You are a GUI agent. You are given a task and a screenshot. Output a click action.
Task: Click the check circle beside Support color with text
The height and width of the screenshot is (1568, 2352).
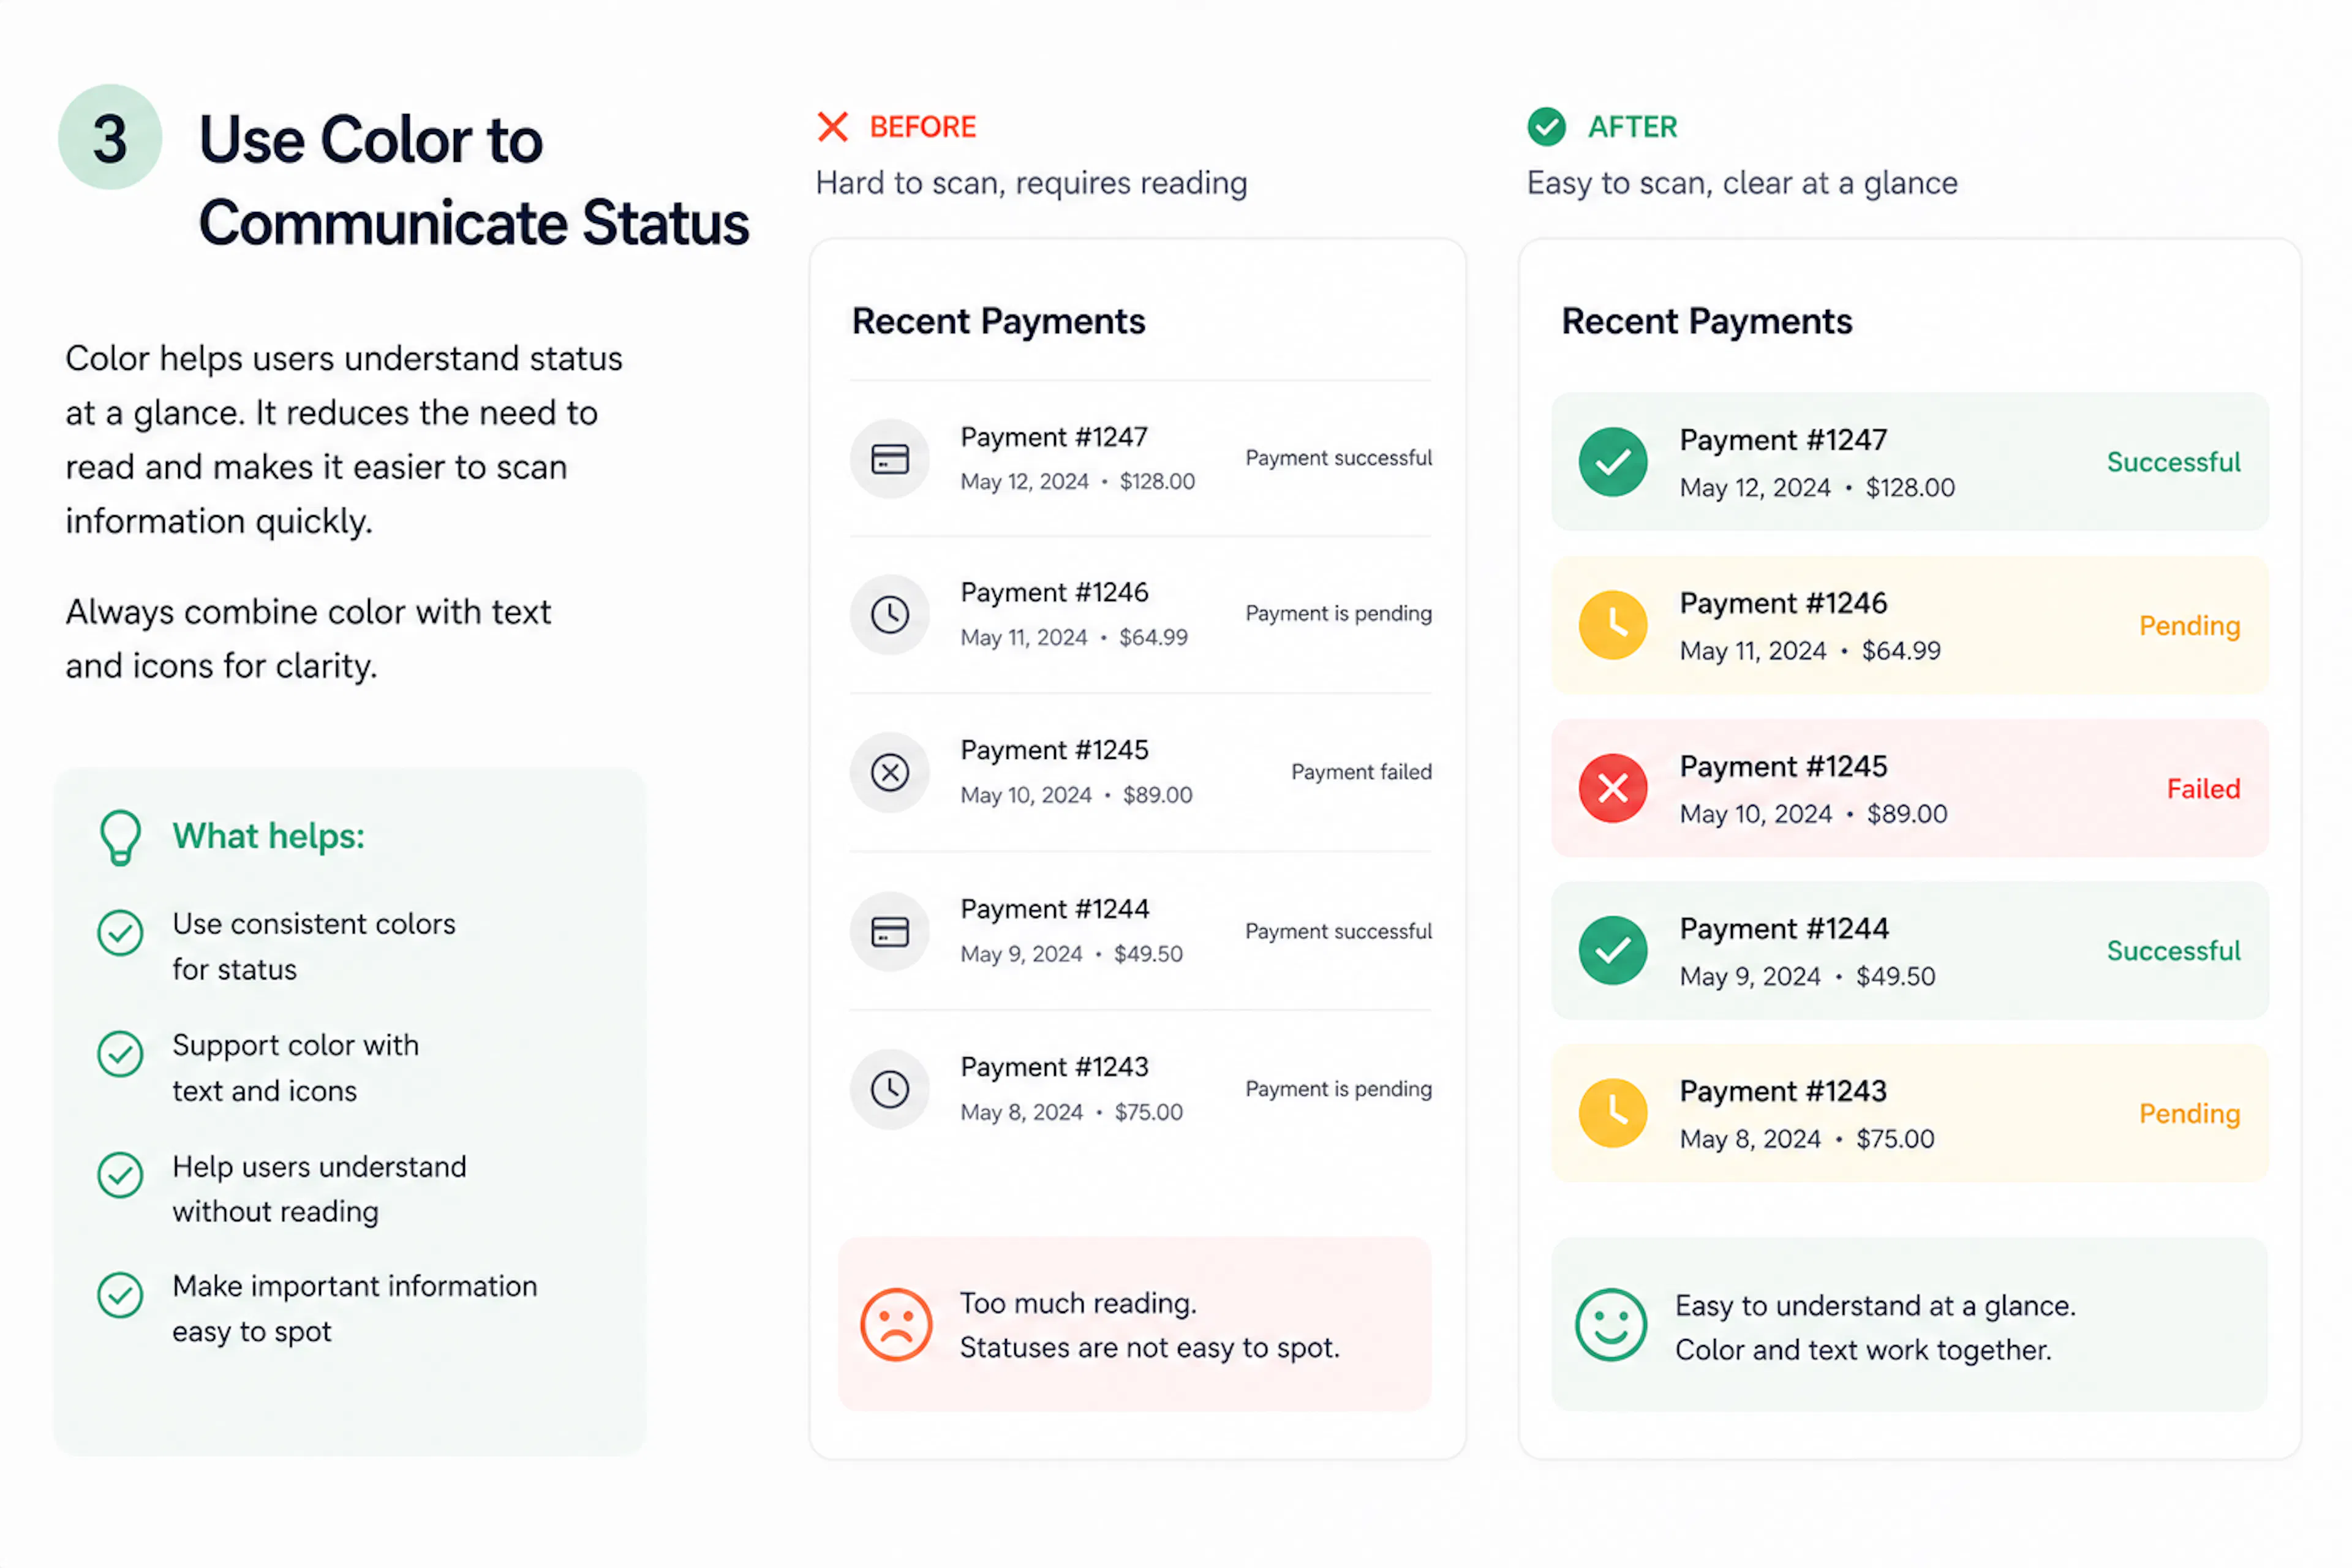[x=120, y=1054]
